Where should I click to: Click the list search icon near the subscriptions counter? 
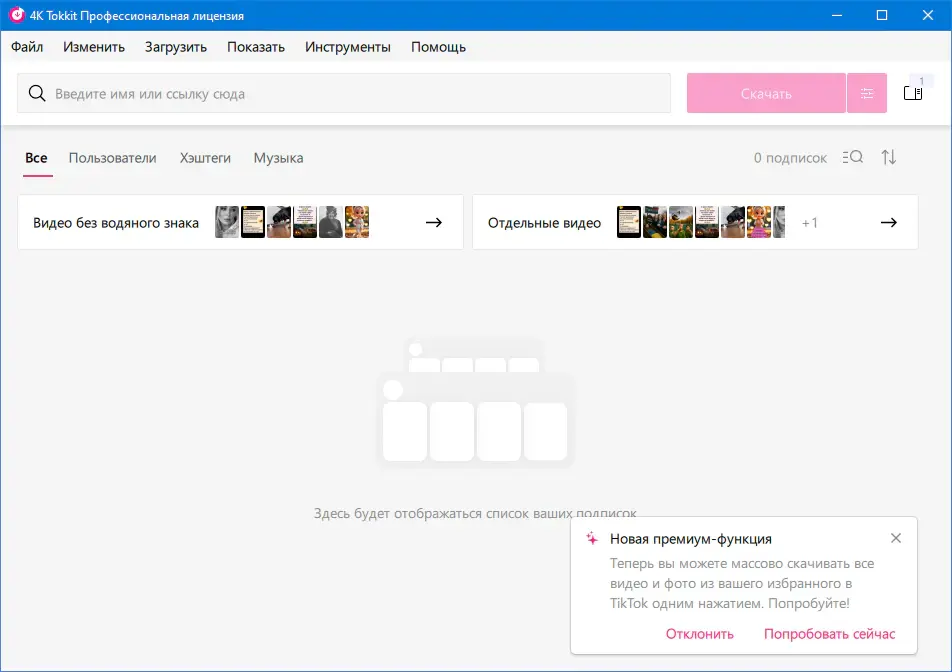click(x=852, y=157)
